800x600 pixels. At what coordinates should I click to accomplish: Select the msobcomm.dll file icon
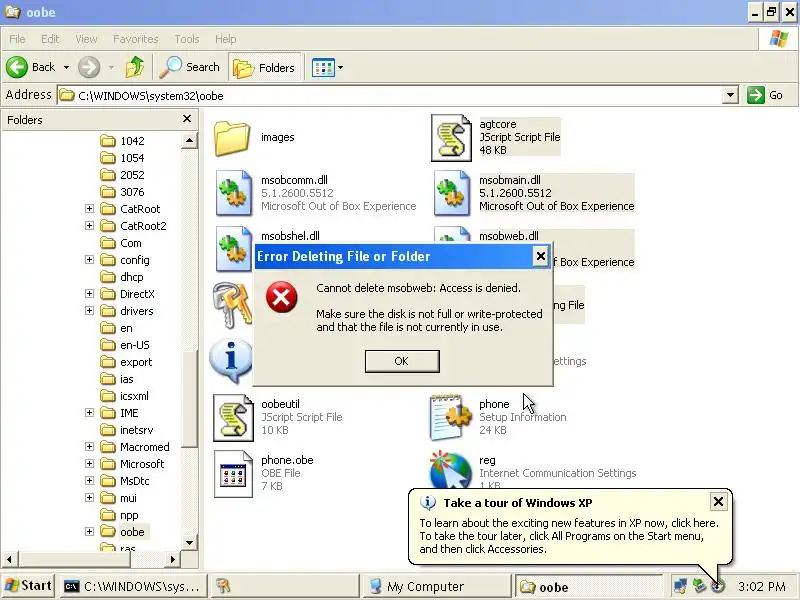[234, 193]
